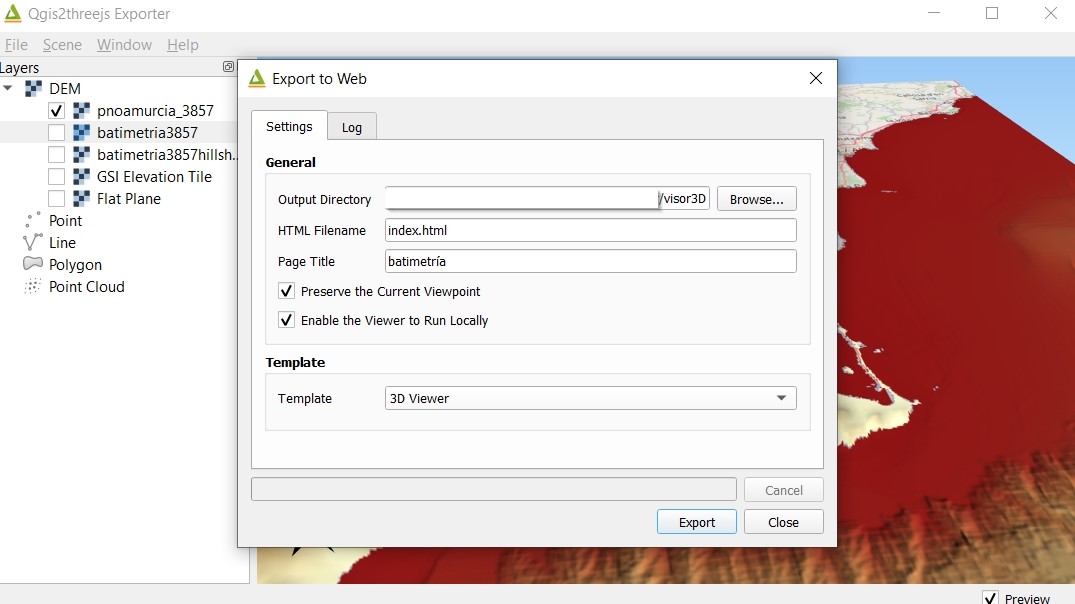This screenshot has height=604, width=1075.
Task: Enable the batimetria3857 layer checkbox
Action: coord(56,133)
